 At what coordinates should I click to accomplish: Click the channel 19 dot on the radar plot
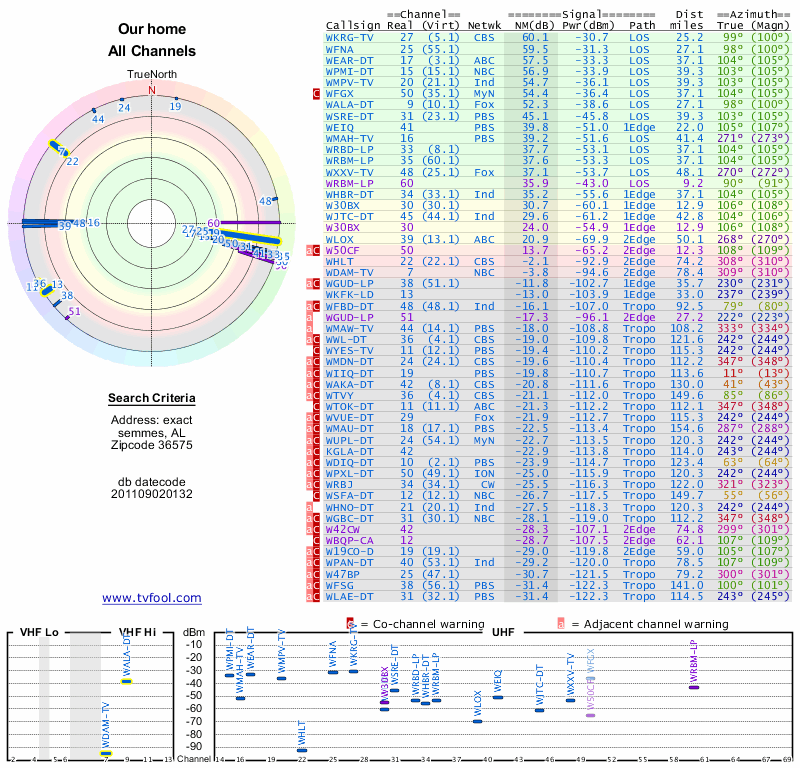177,98
